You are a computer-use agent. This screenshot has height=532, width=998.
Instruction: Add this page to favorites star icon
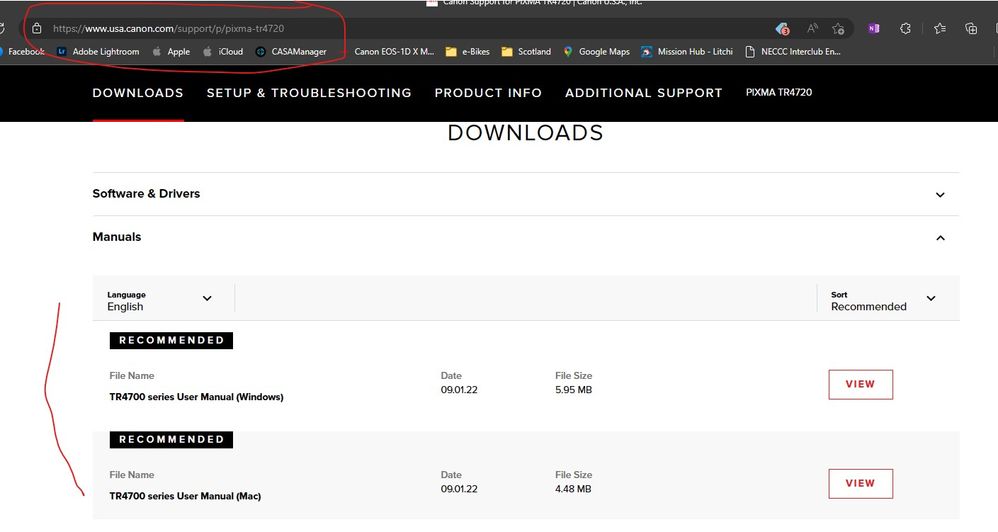838,29
